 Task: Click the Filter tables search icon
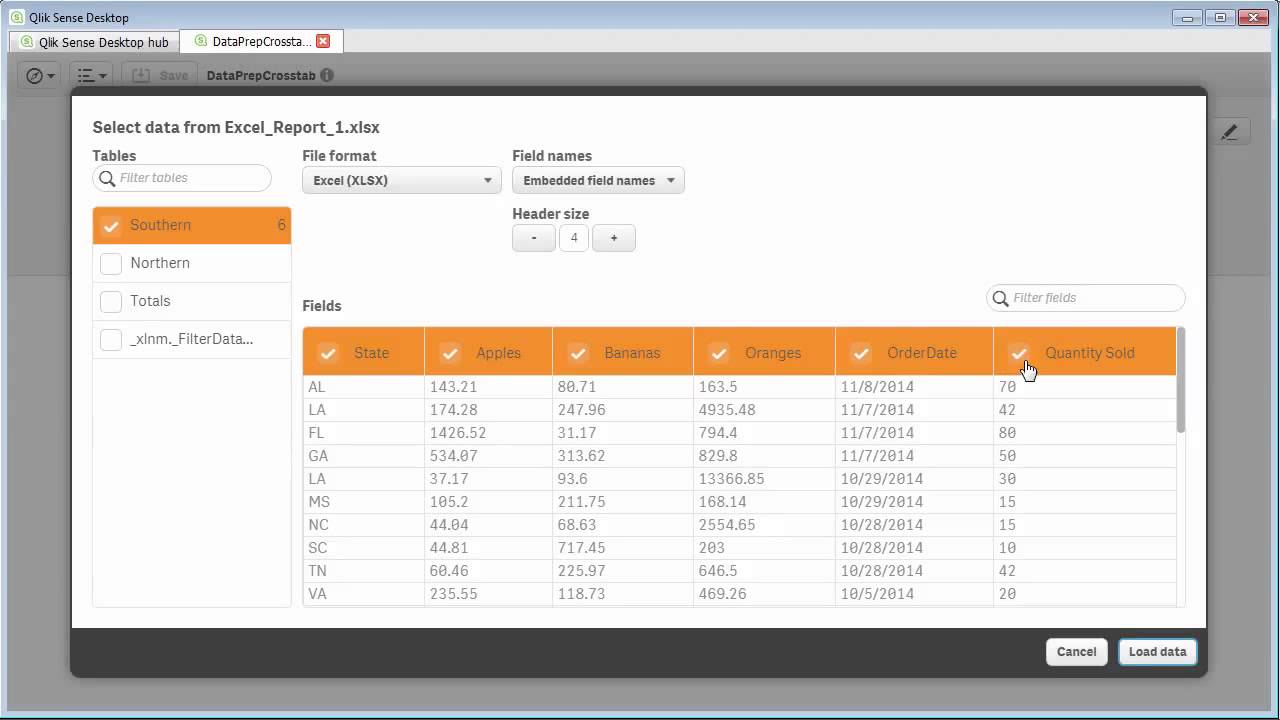[107, 178]
